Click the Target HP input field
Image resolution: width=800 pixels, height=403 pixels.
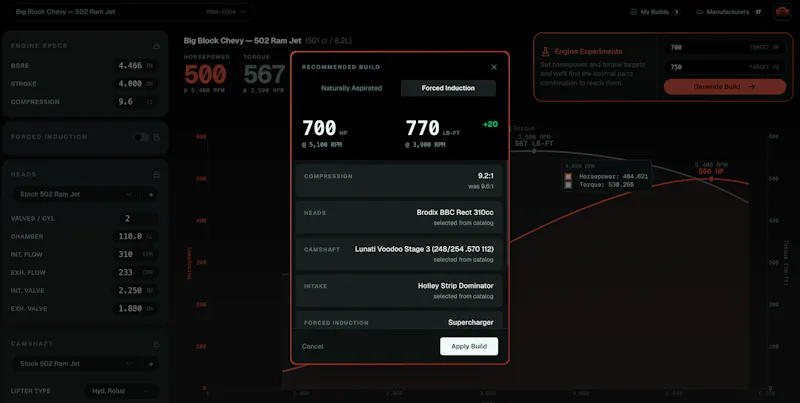(x=724, y=47)
